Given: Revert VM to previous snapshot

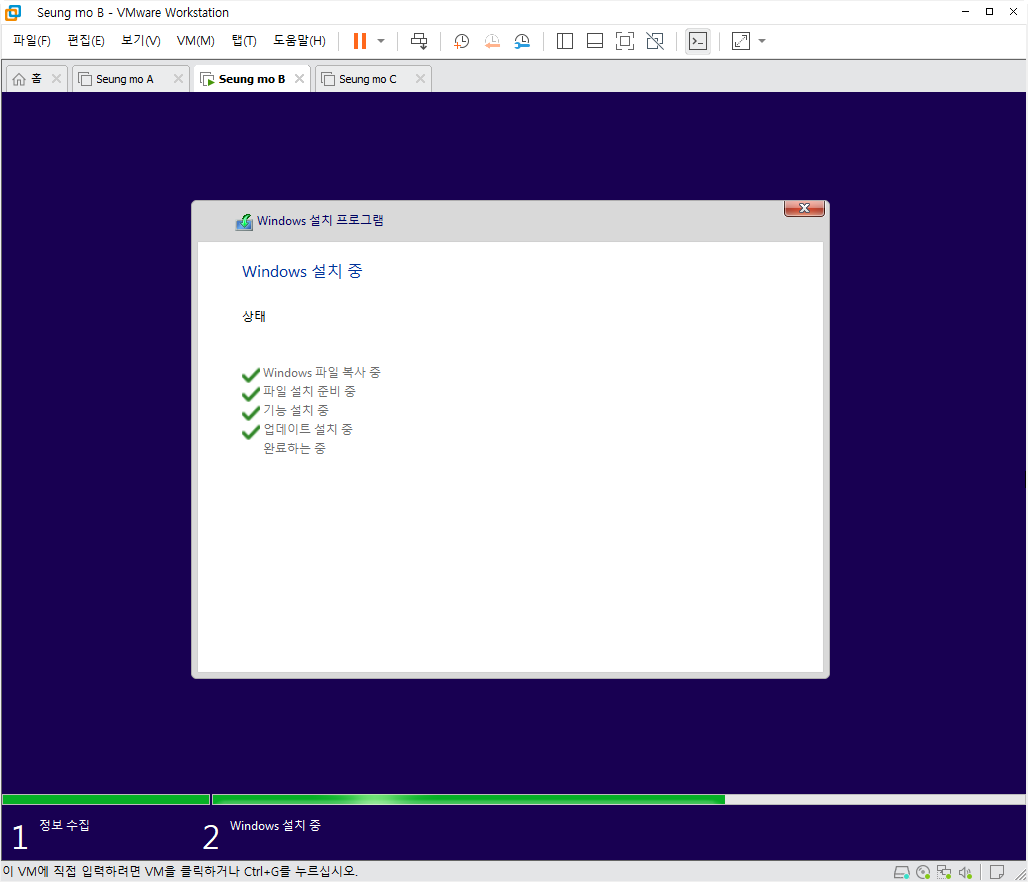Looking at the screenshot, I should point(492,41).
